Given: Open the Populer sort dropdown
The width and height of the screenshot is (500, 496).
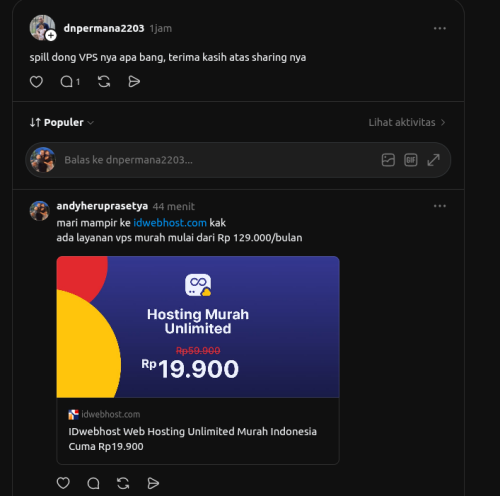Looking at the screenshot, I should click(62, 123).
